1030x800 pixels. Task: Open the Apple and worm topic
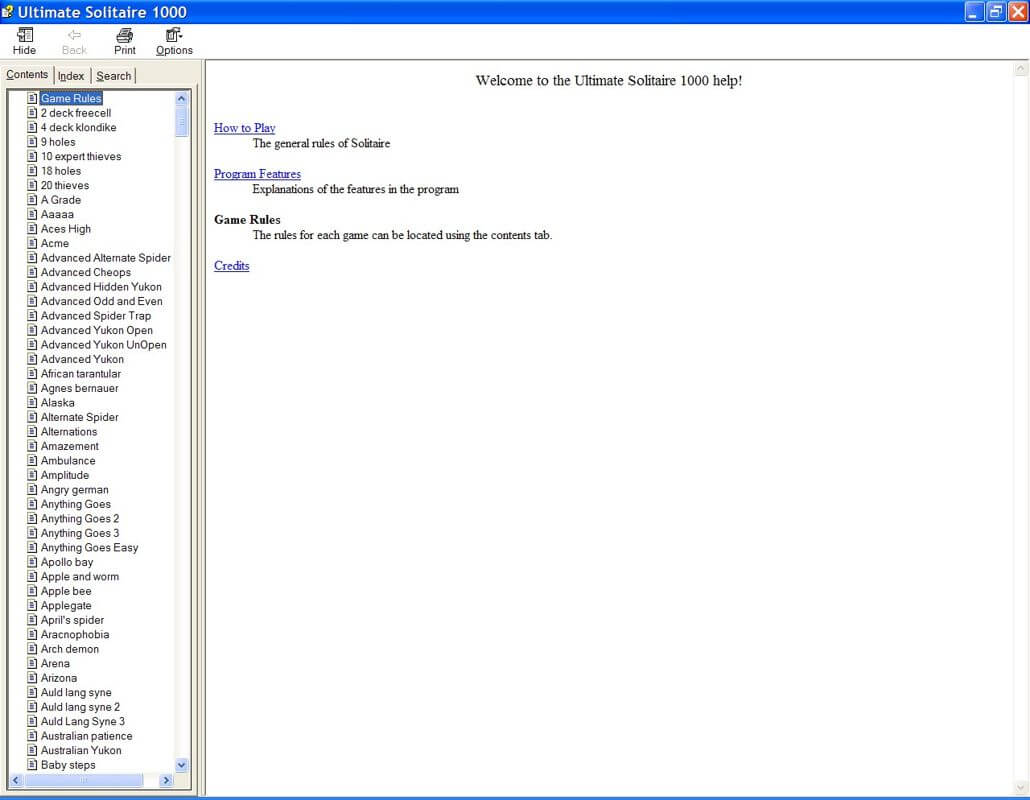tap(80, 576)
